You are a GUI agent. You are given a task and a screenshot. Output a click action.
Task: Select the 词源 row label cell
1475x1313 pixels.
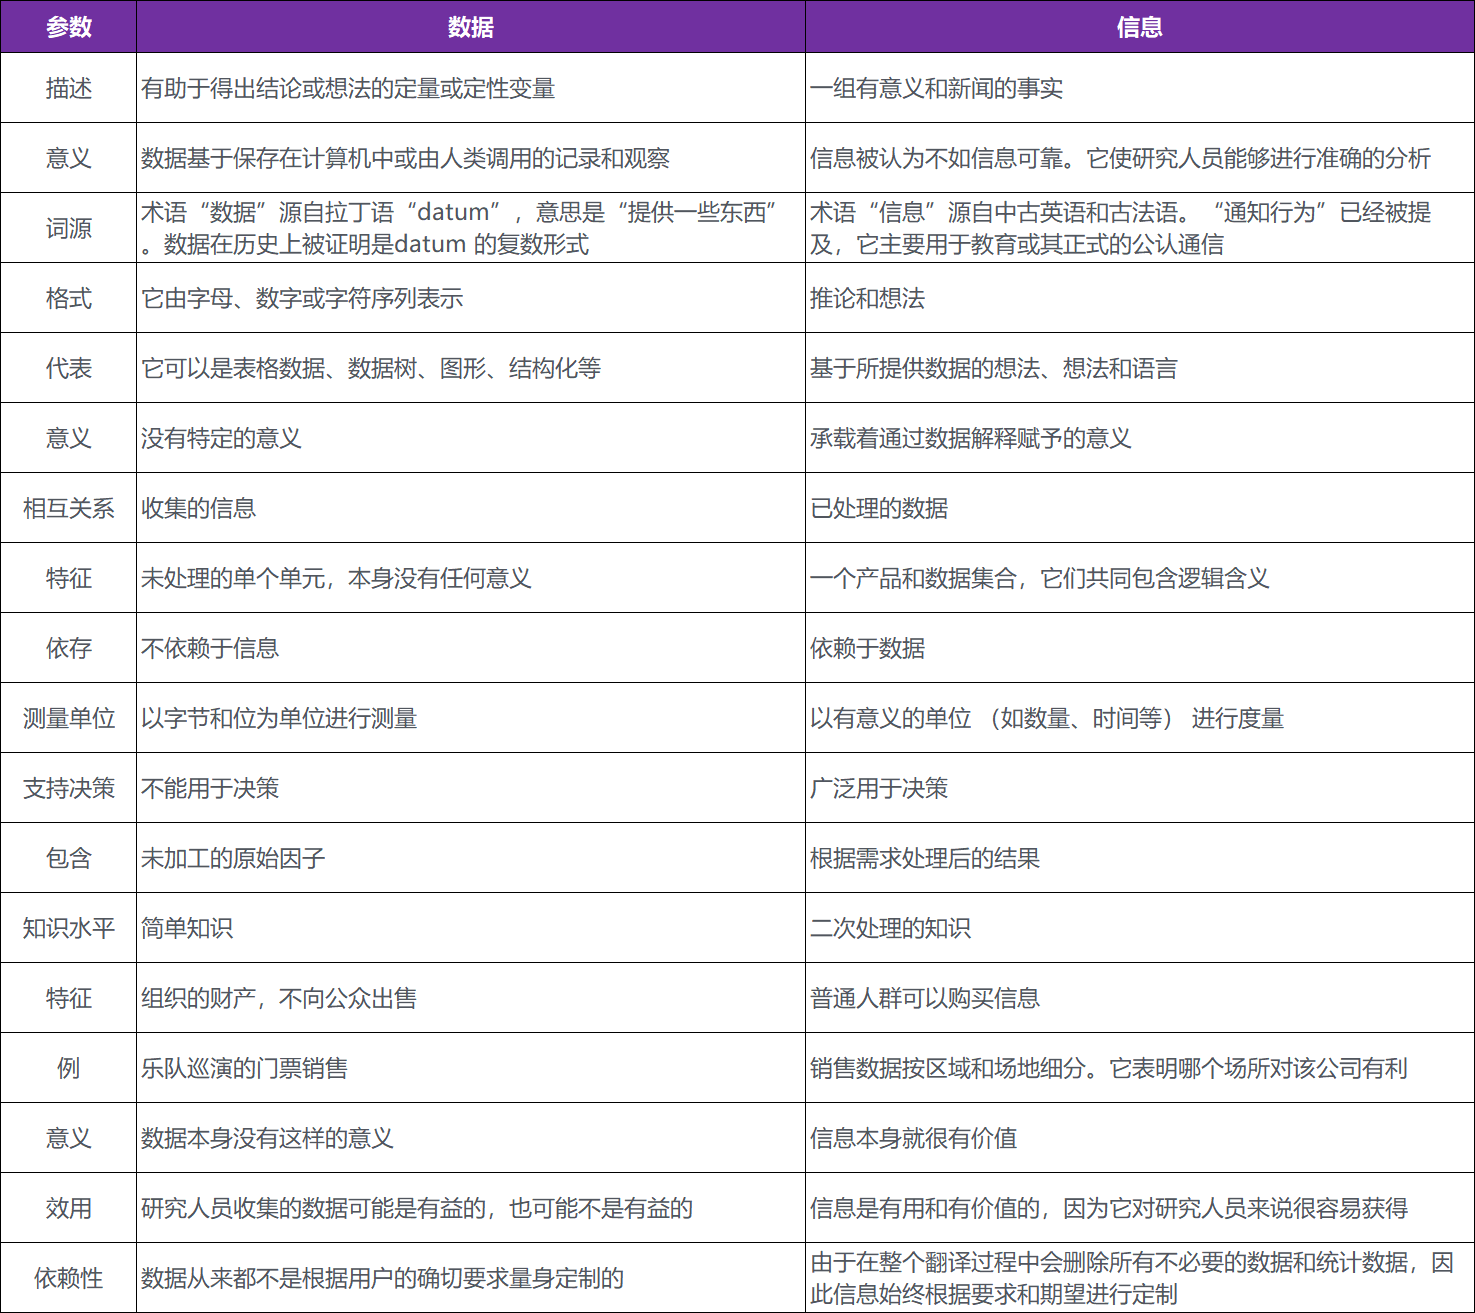click(x=68, y=228)
